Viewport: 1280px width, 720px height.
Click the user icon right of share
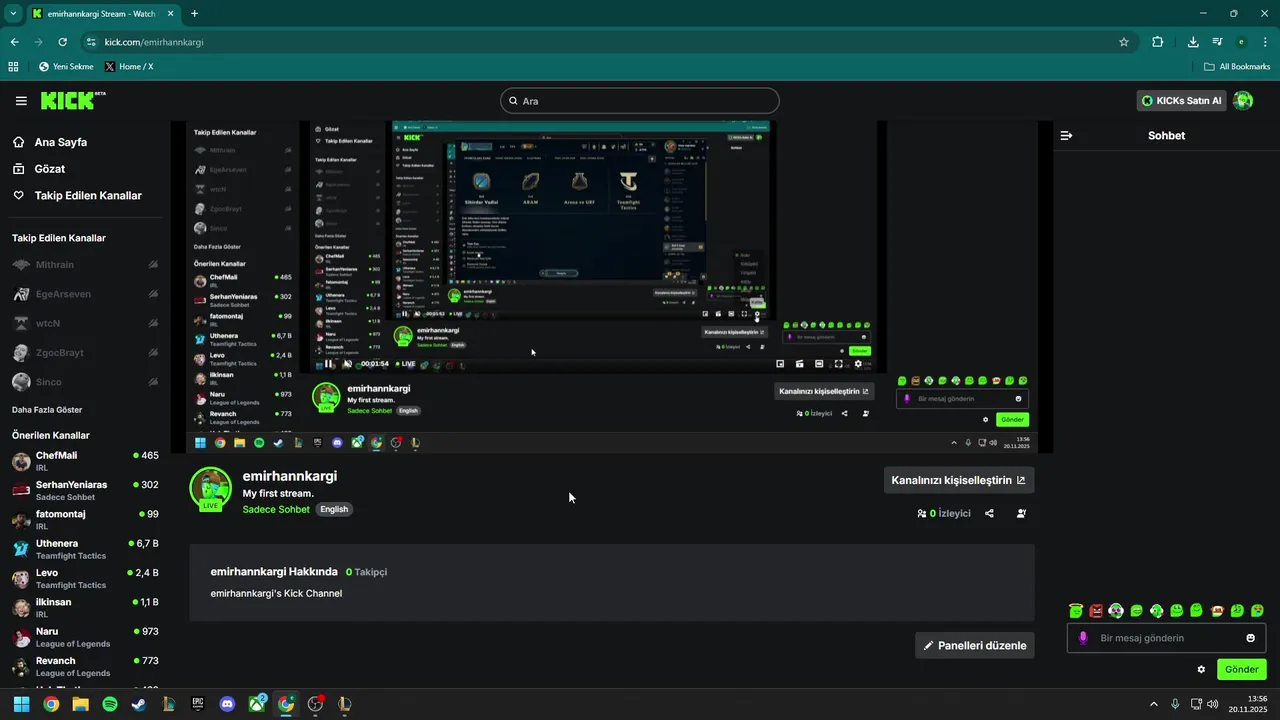1021,513
